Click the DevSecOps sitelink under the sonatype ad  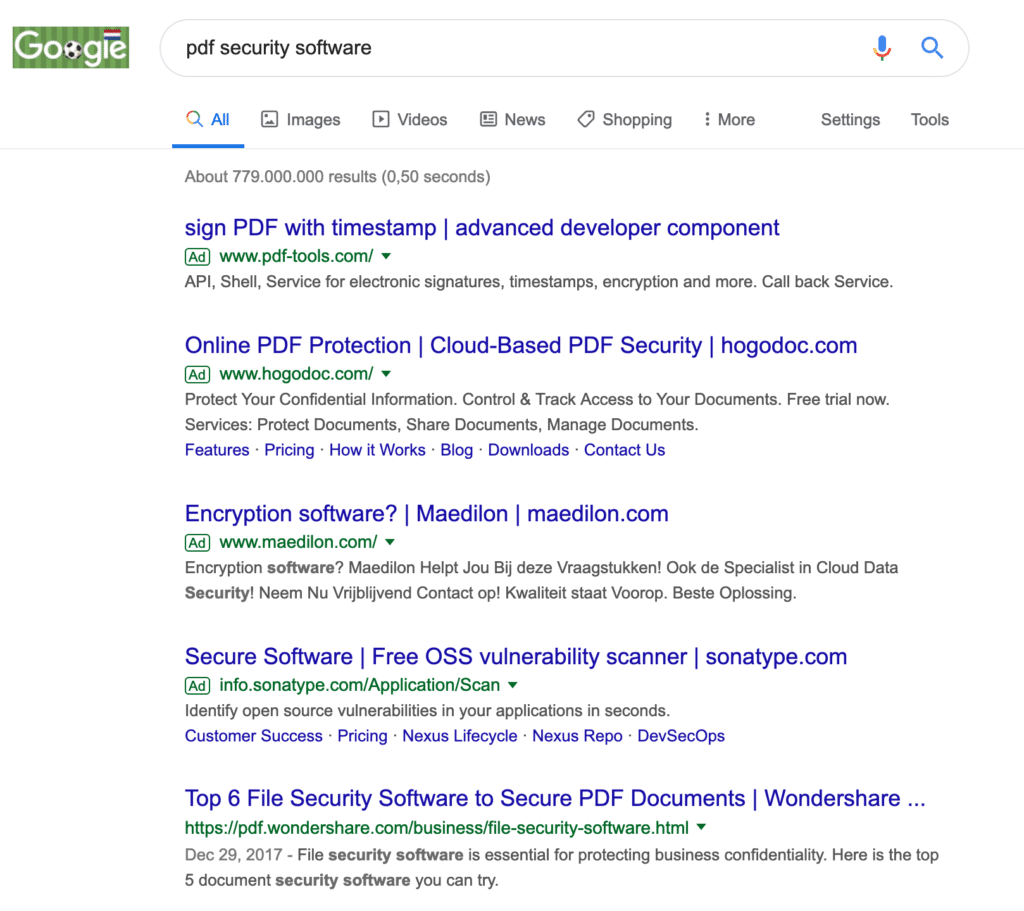click(x=681, y=736)
